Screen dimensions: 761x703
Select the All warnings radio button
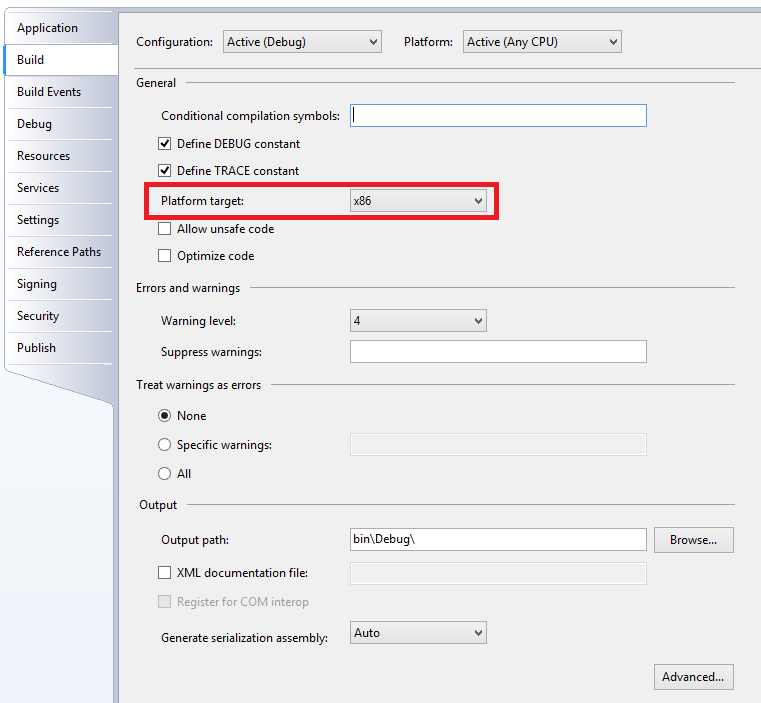click(x=165, y=474)
